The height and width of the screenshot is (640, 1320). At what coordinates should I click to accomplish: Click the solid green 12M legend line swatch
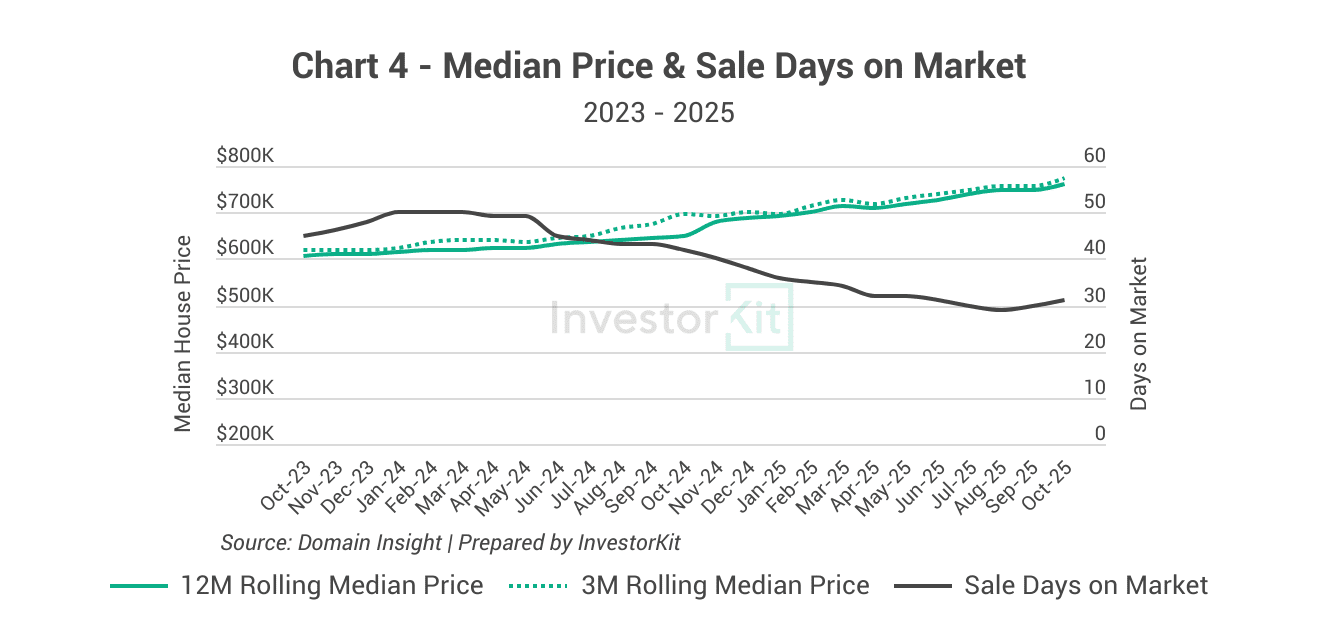138,586
